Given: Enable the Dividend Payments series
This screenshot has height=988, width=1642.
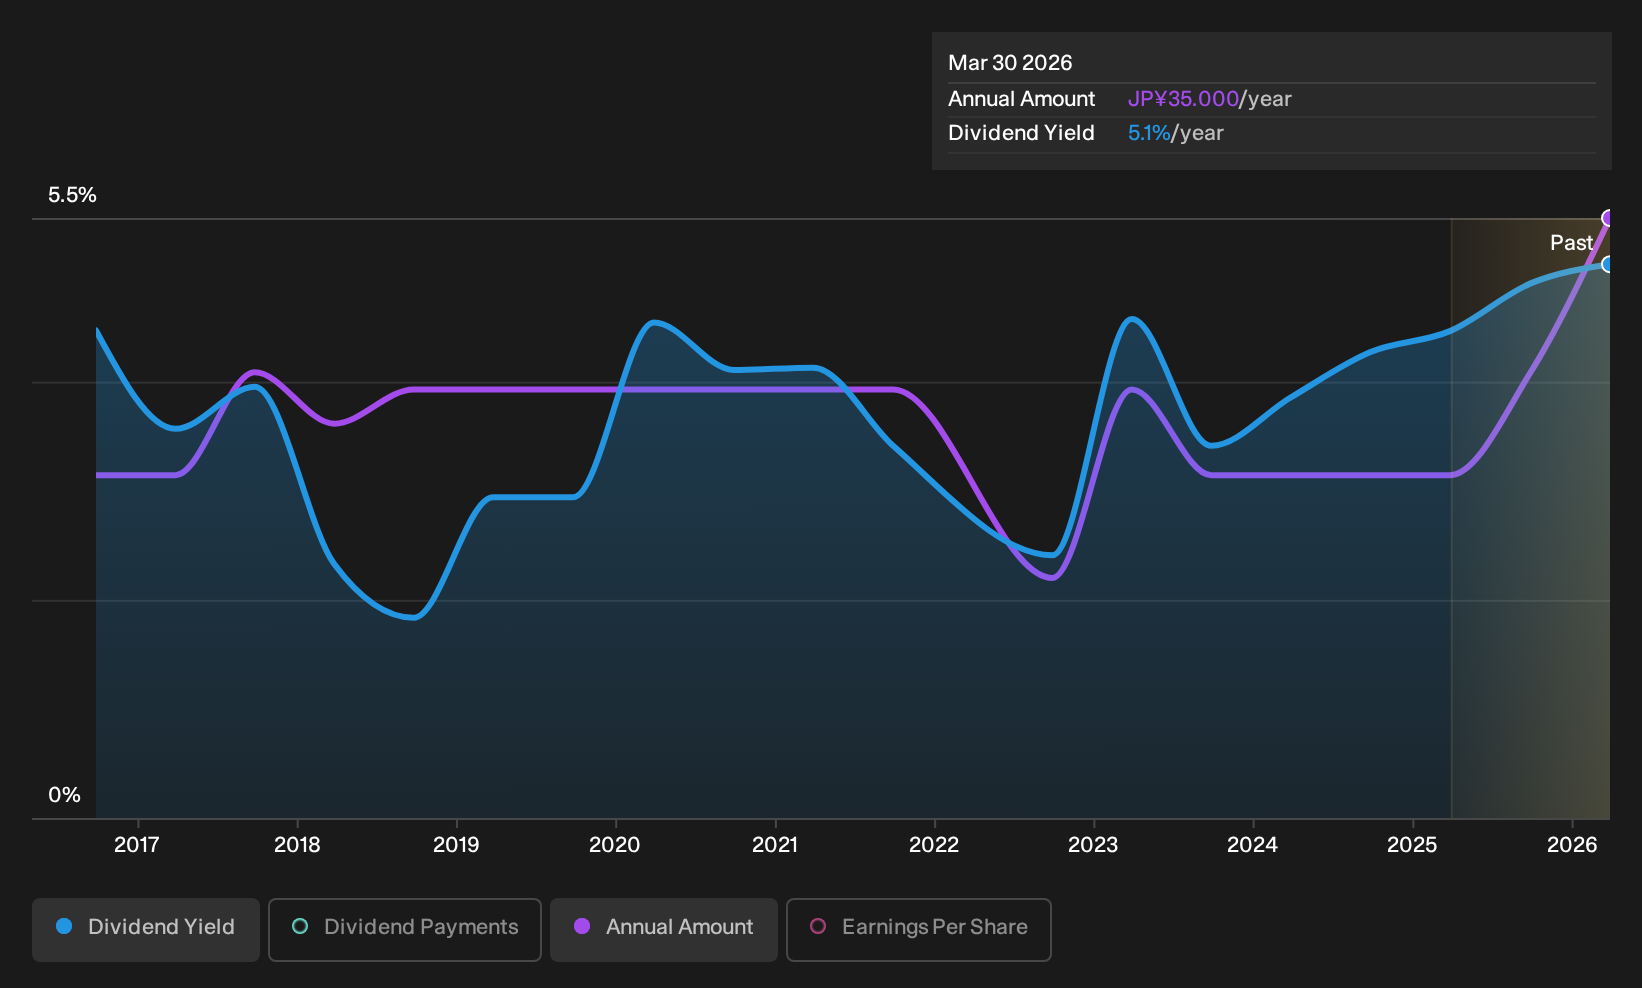Looking at the screenshot, I should [405, 929].
